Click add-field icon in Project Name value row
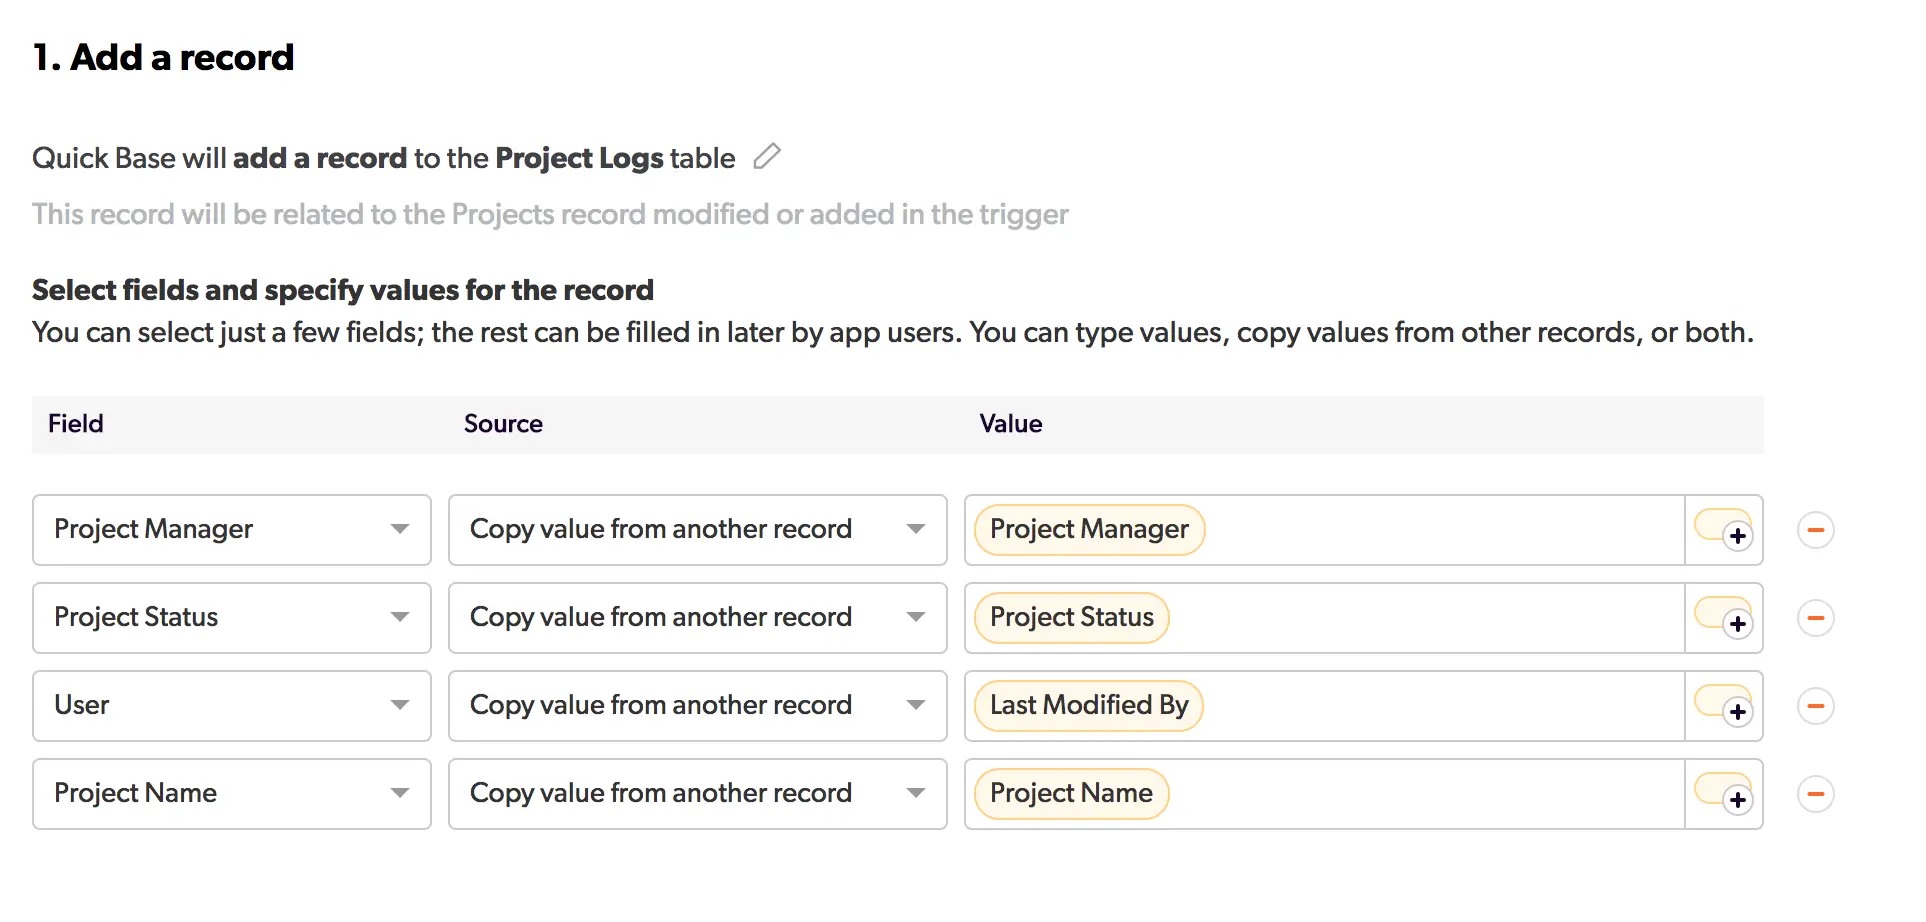 1724,794
